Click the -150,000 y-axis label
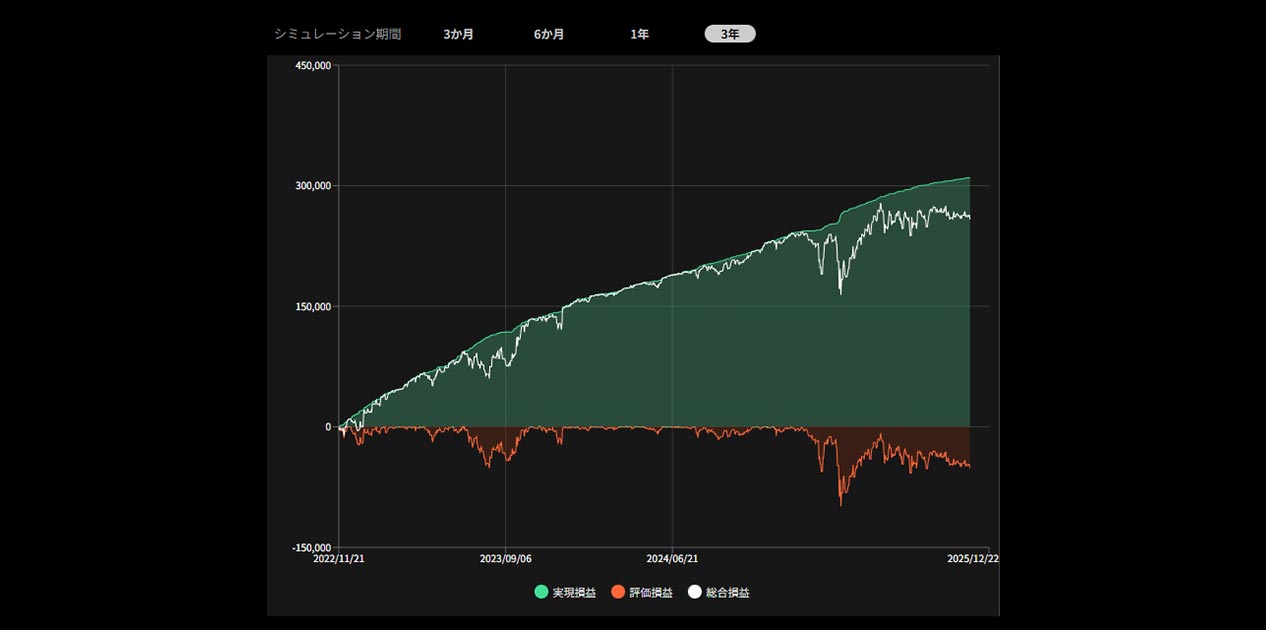 [311, 548]
